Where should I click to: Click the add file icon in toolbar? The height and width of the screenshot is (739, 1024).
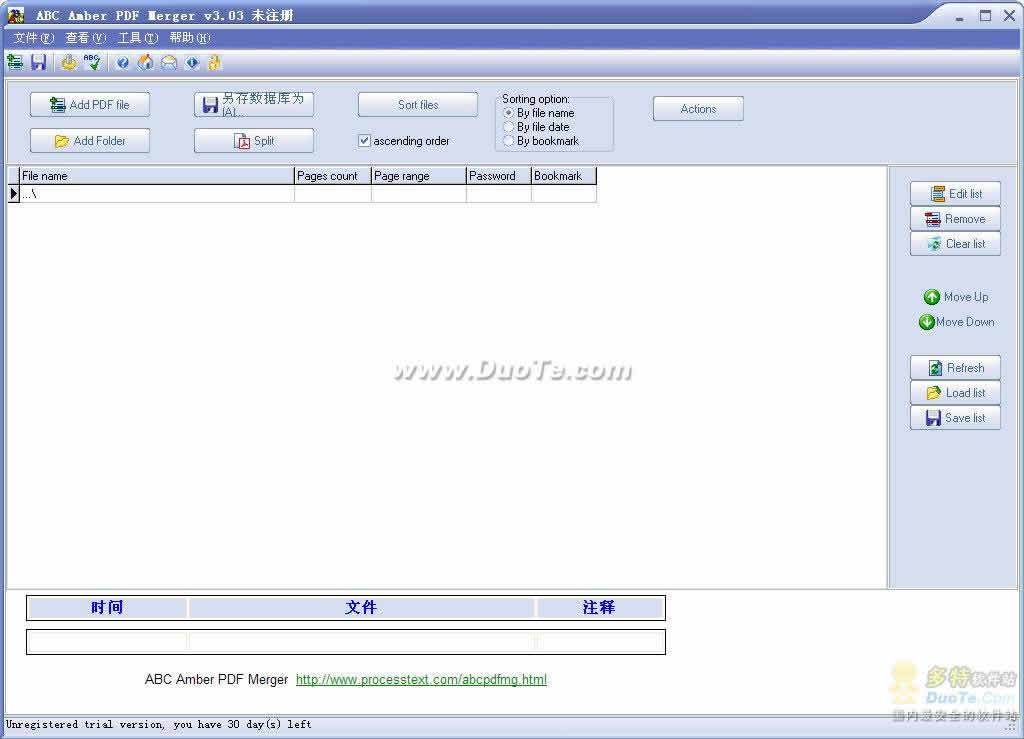(x=15, y=62)
